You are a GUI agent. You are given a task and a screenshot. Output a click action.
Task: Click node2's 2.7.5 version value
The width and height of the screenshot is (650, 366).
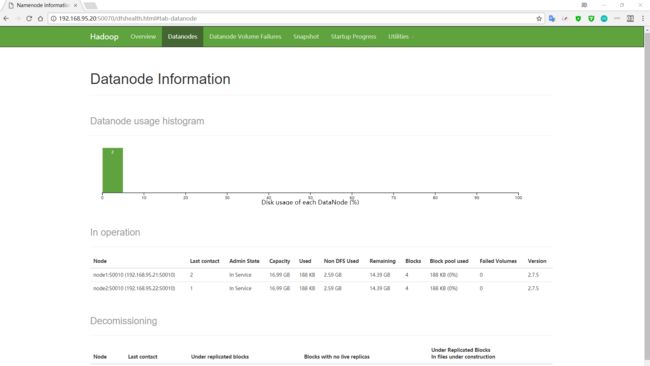click(x=533, y=288)
